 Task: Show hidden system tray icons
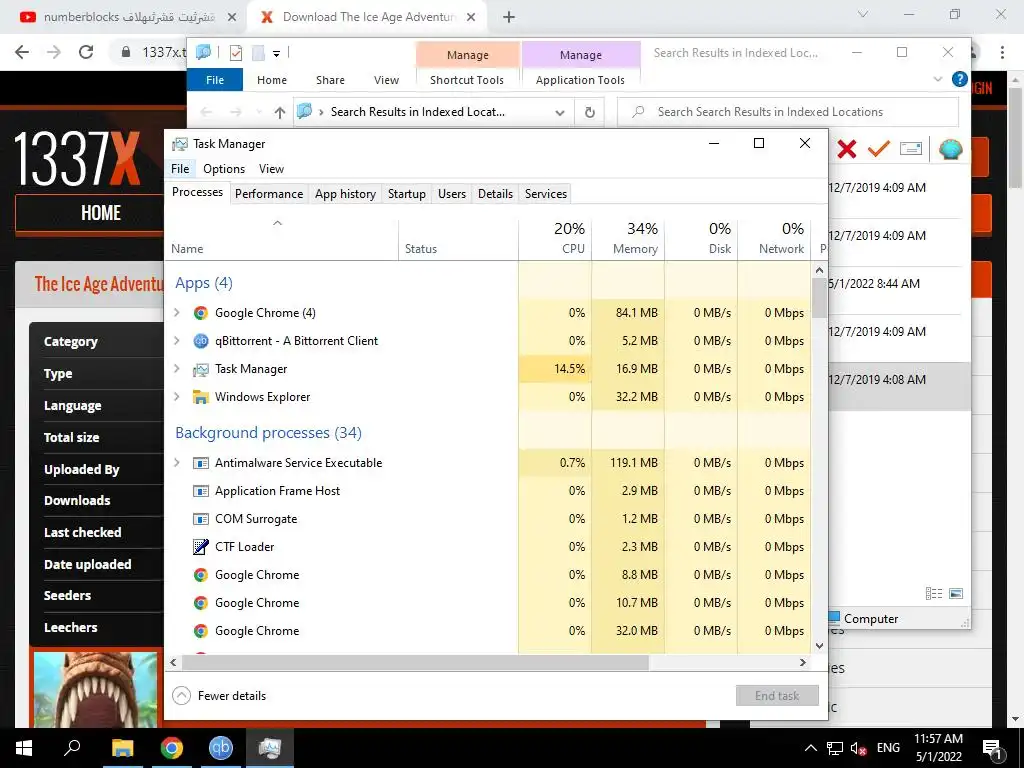point(810,748)
